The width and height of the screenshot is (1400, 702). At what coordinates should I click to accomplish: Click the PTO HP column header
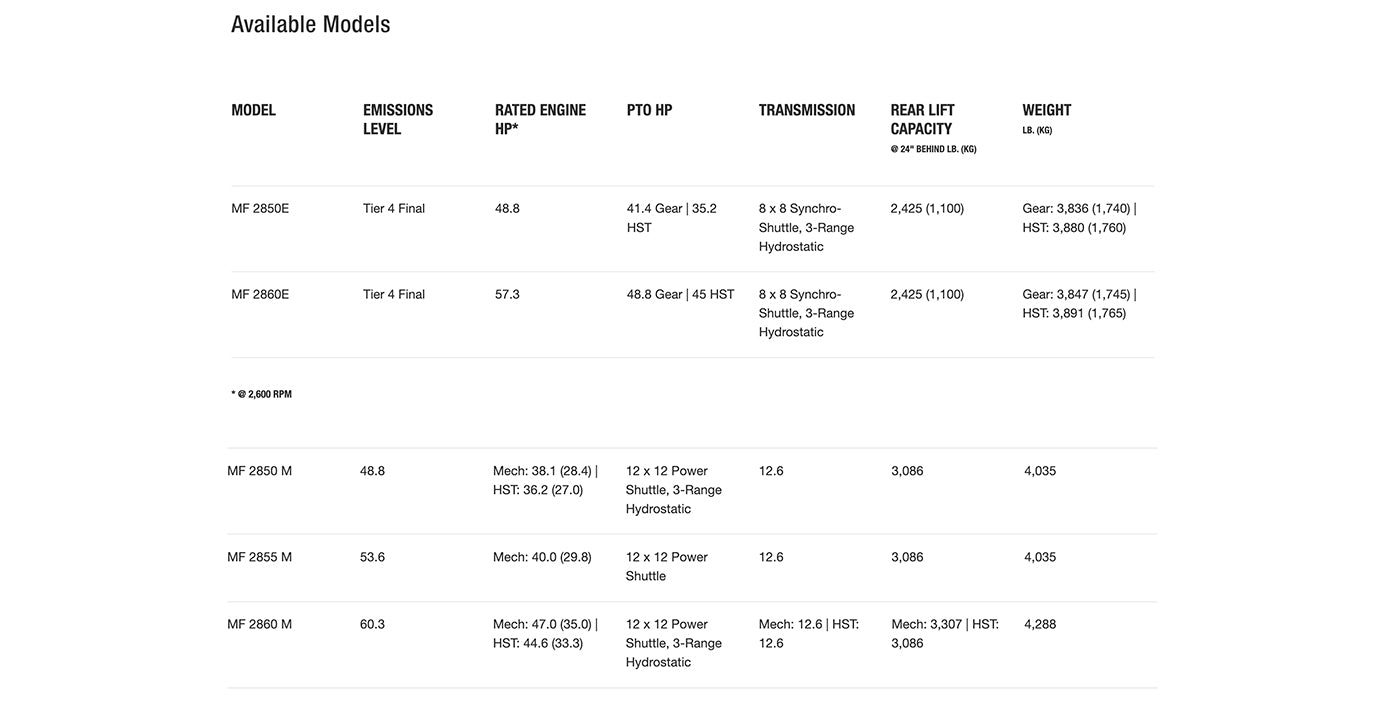pyautogui.click(x=649, y=110)
